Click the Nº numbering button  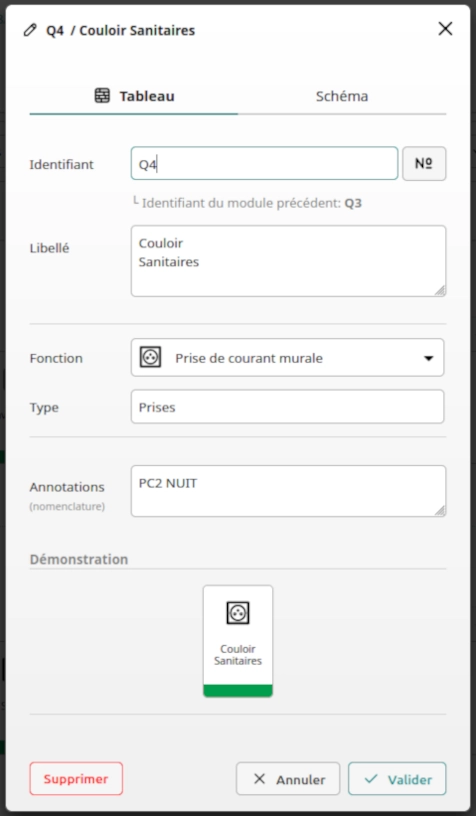(x=424, y=163)
